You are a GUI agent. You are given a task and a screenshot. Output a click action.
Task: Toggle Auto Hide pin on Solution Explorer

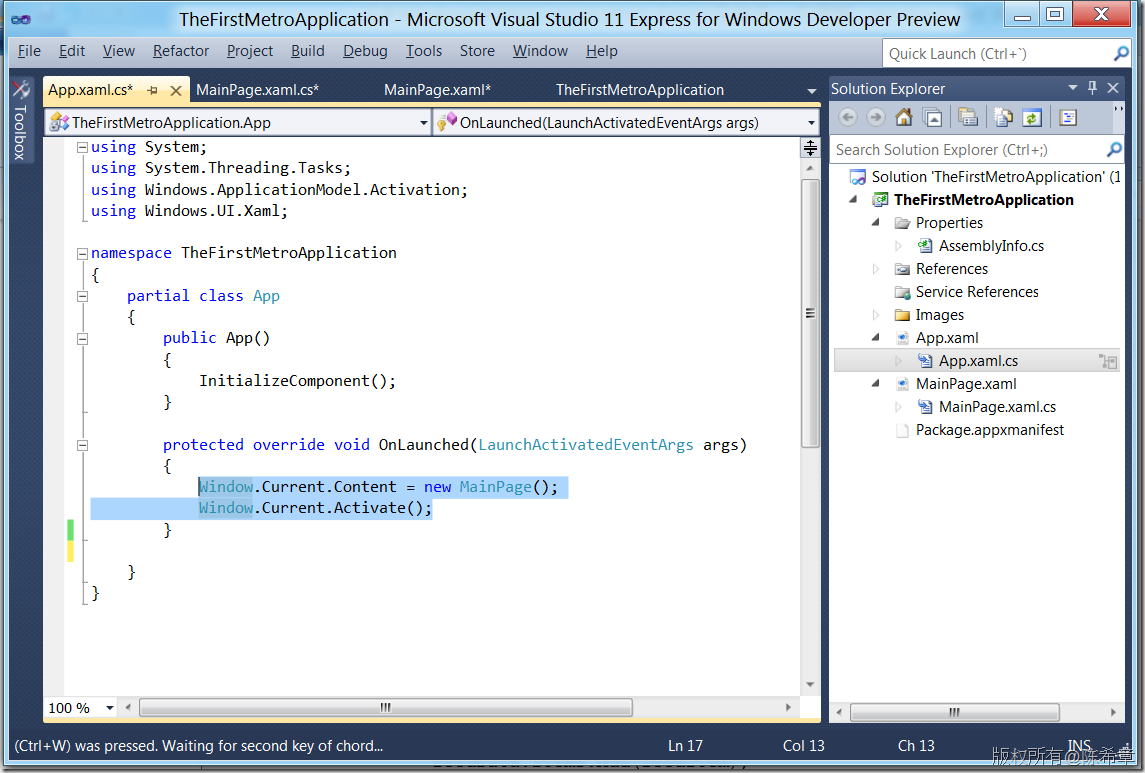tap(1092, 88)
